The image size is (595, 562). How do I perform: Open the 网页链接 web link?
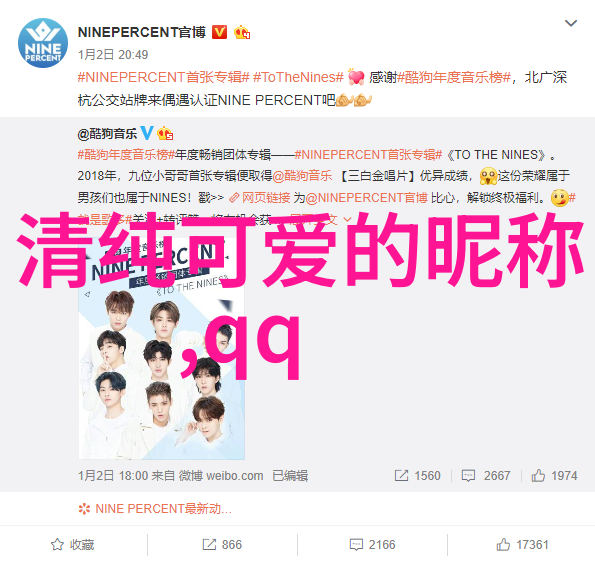[x=260, y=198]
